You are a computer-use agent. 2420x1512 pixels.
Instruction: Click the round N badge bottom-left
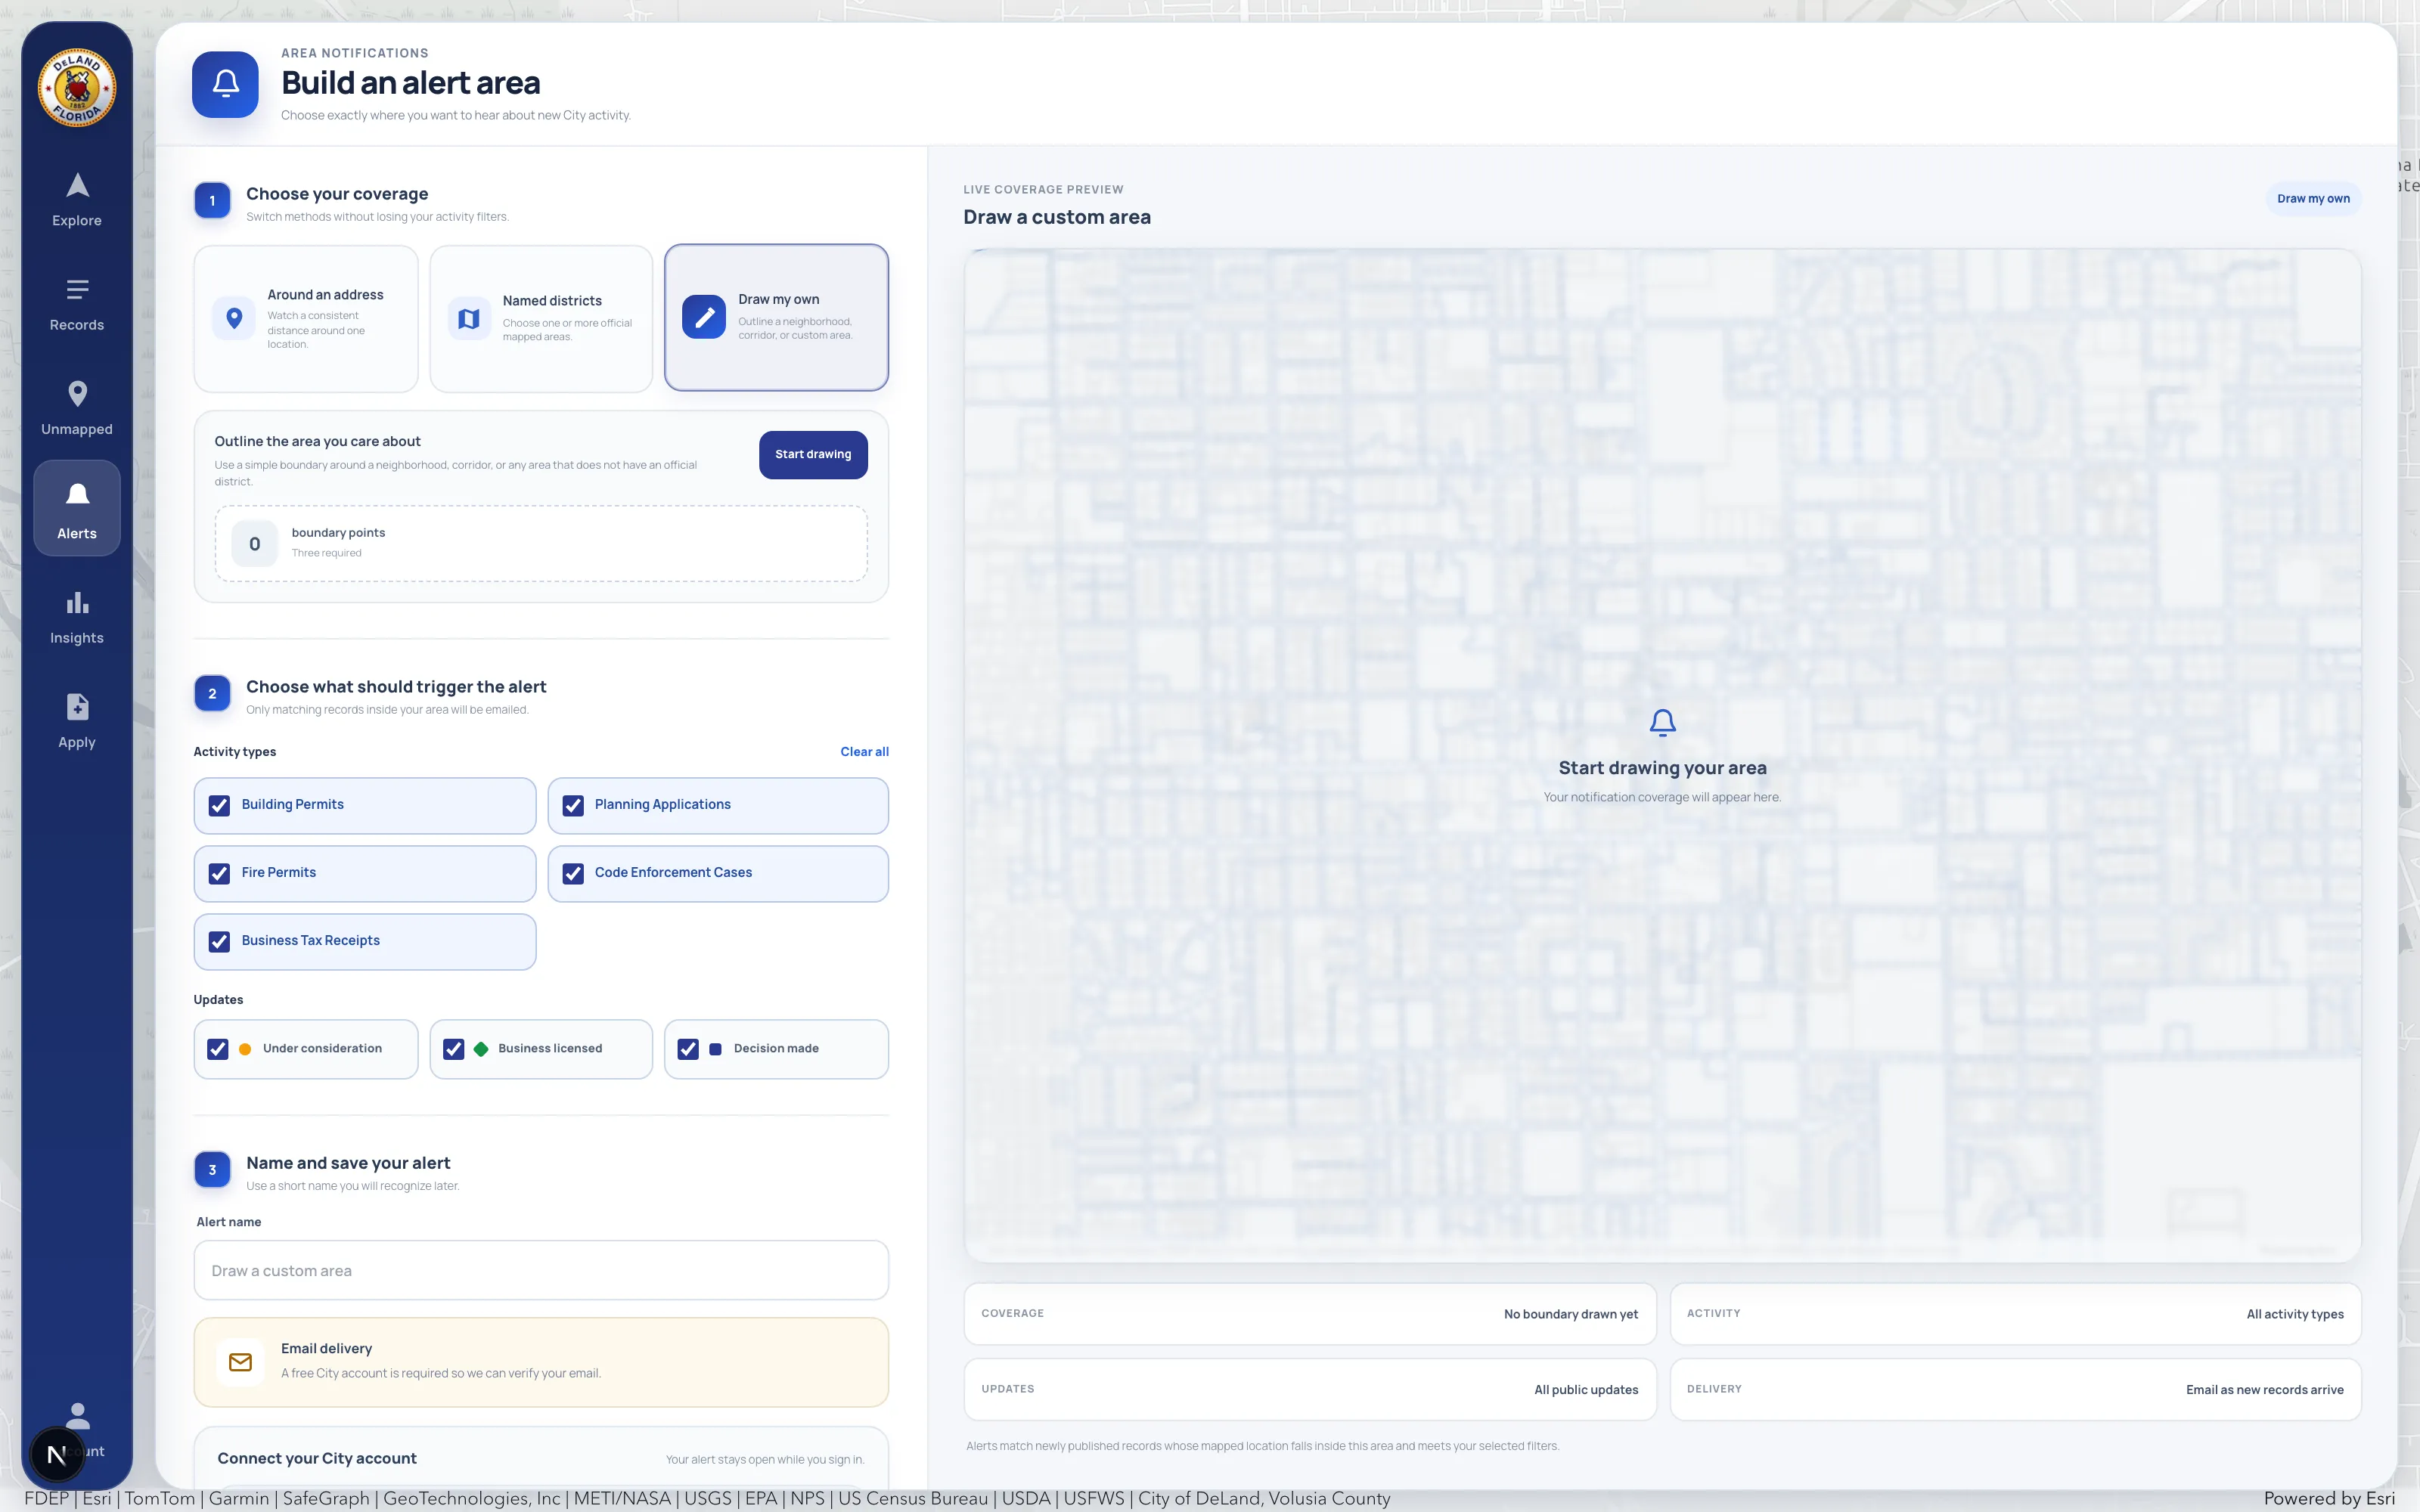pos(57,1454)
